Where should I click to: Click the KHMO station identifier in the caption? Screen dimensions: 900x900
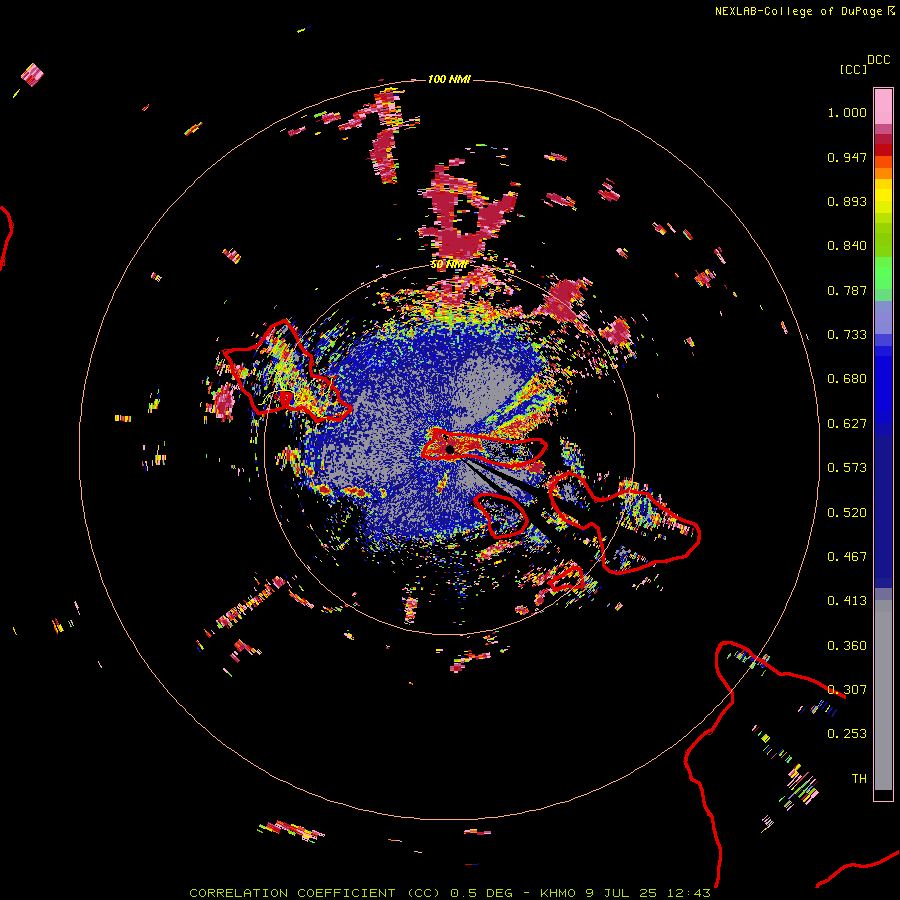557,893
